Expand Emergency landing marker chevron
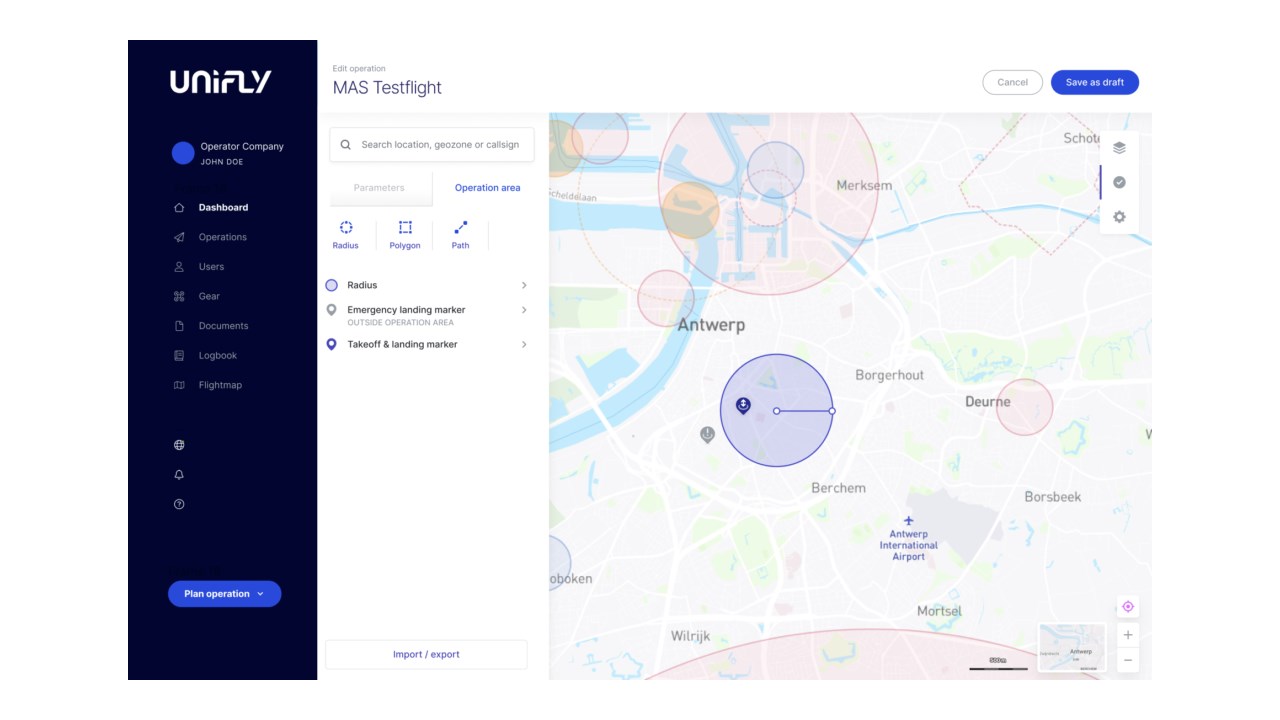Image resolution: width=1280 pixels, height=720 pixels. coord(524,310)
